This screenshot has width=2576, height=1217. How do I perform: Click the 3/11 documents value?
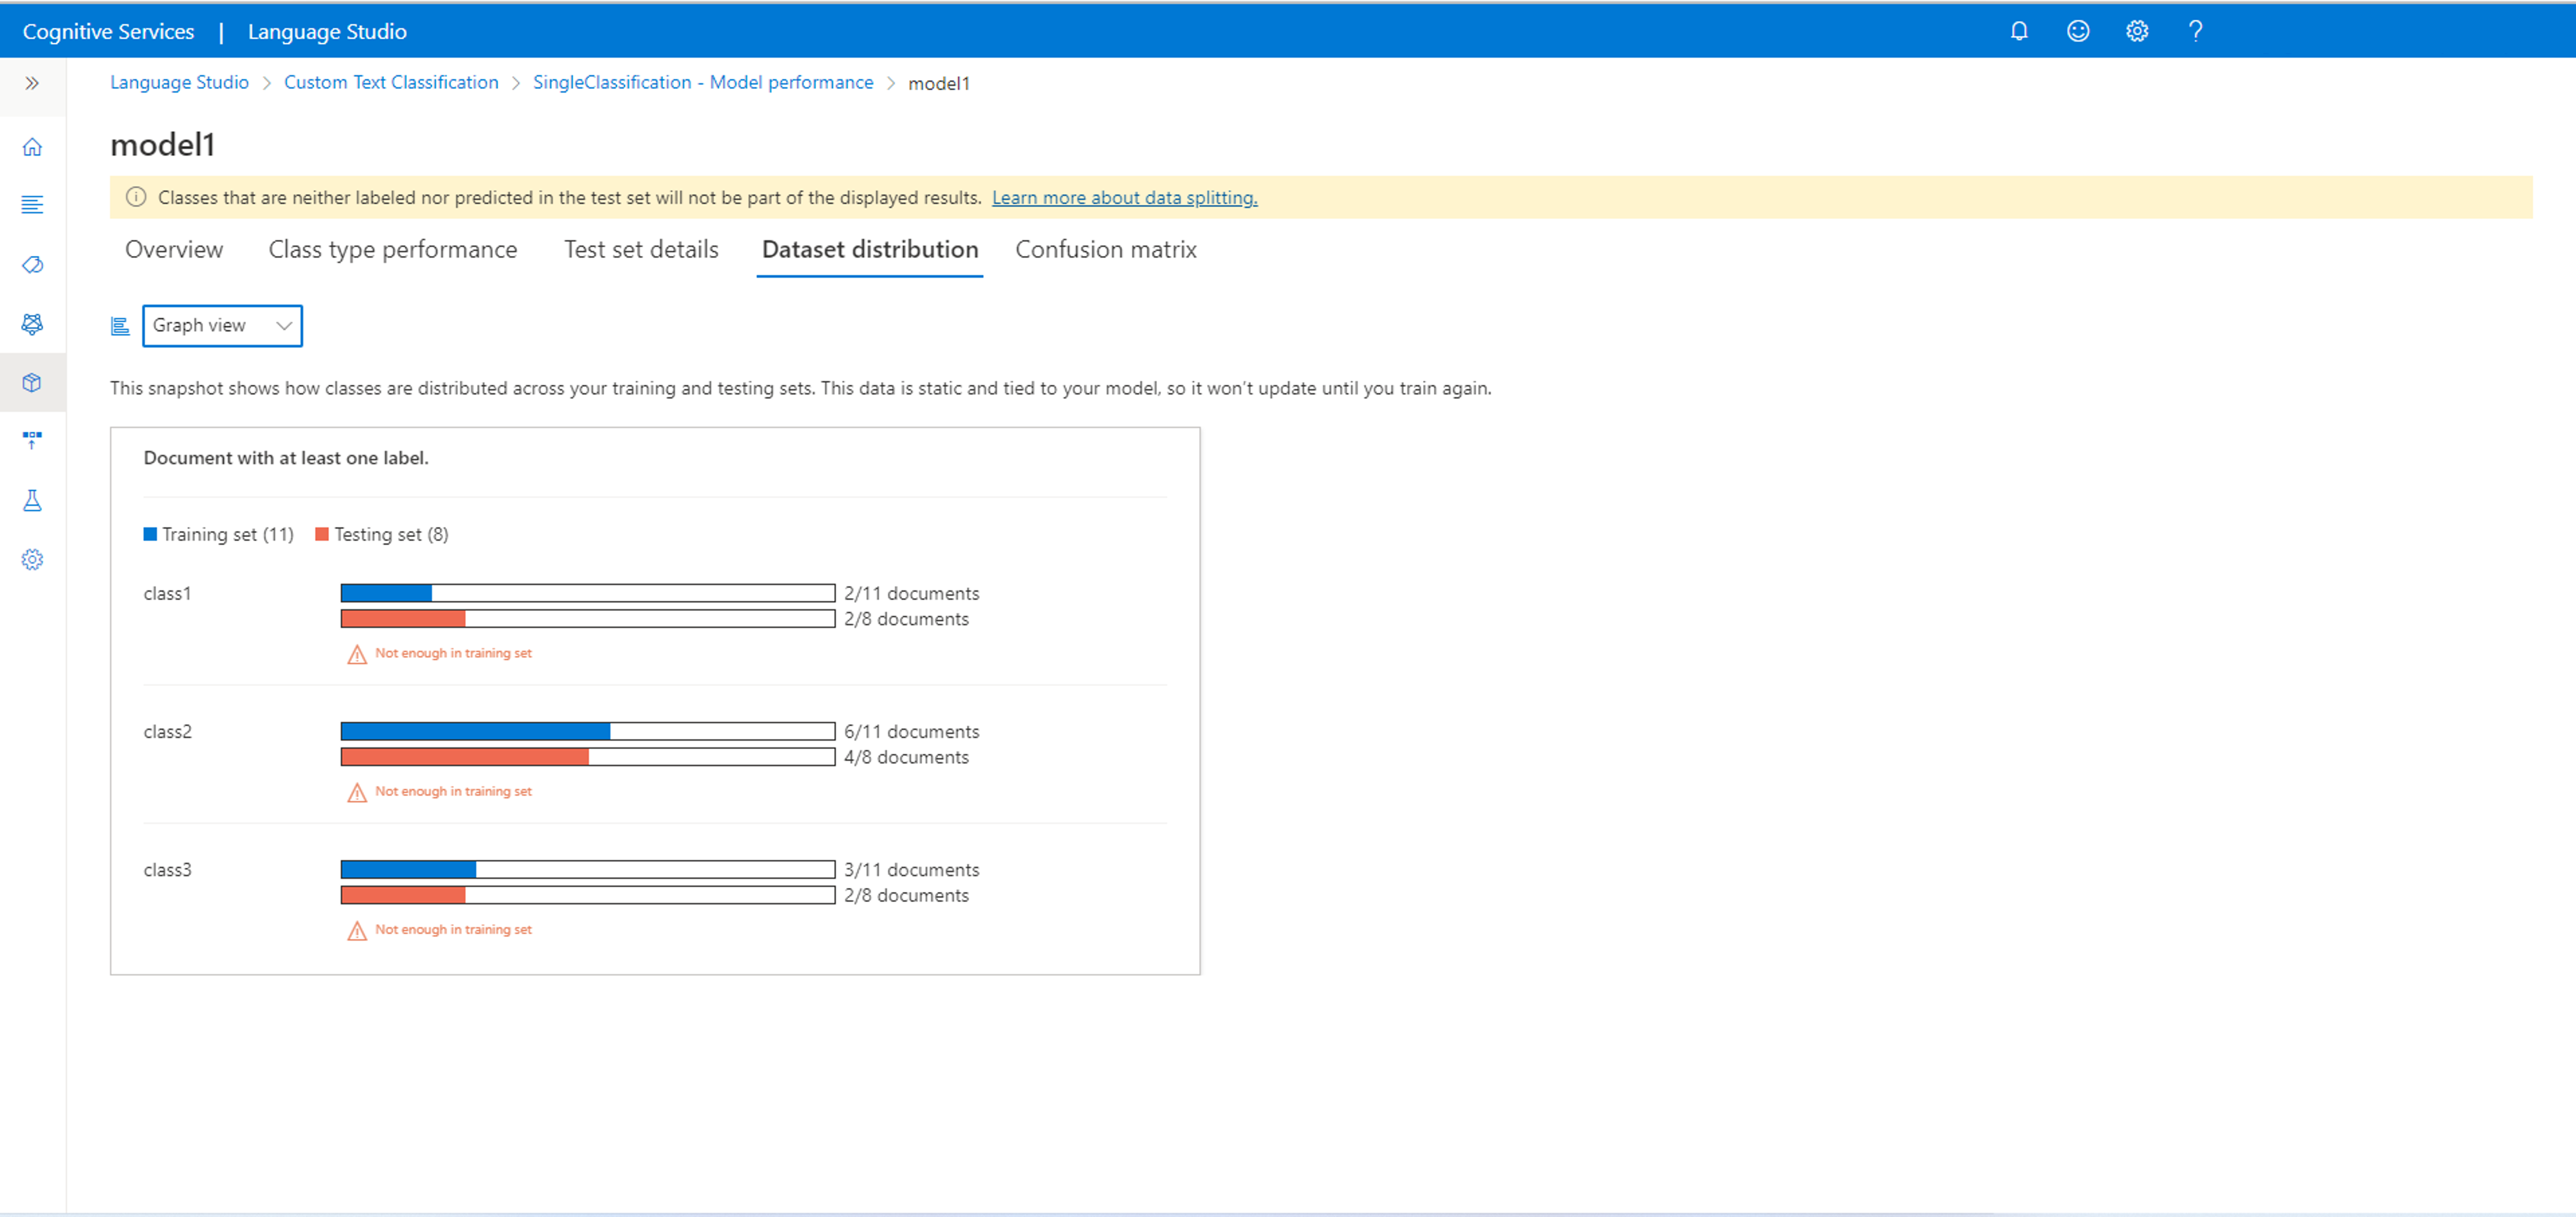point(912,869)
